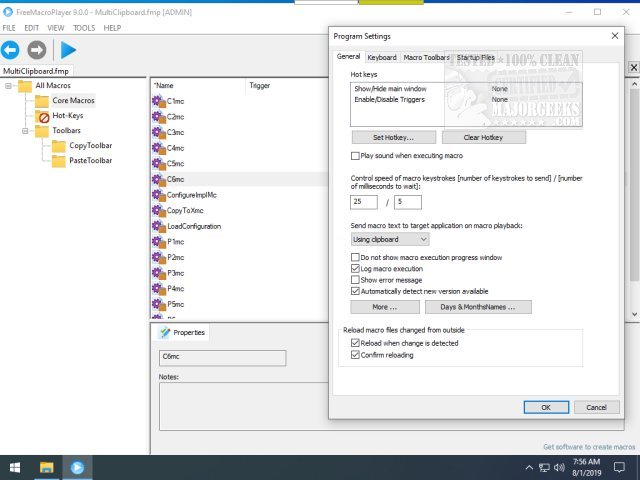Click the C3mc macro gear icon
This screenshot has height=480, width=640.
pos(158,132)
